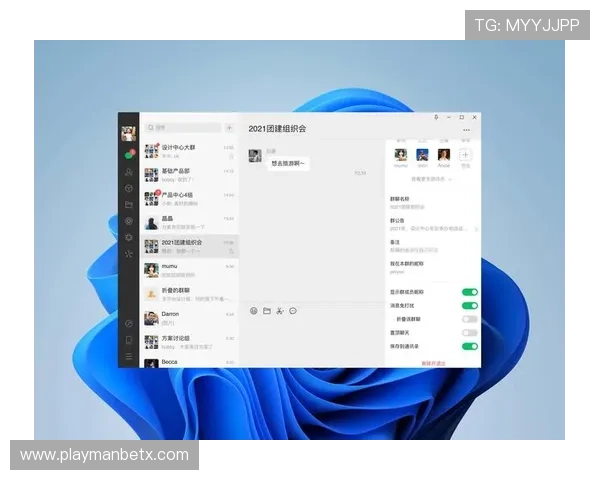Viewport: 600px width, 480px height.
Task: Open the three-dot chat info menu
Action: point(466,130)
